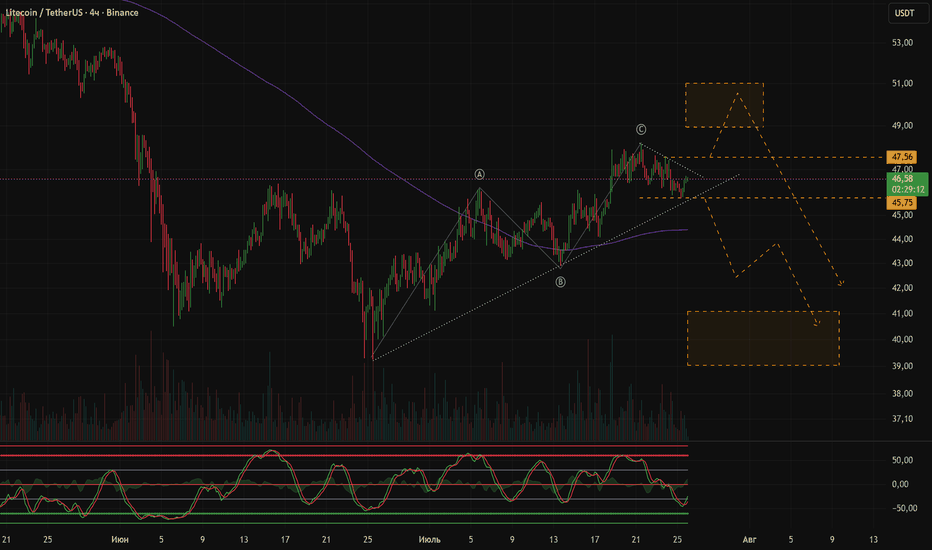Screen dimensions: 932x550
Task: Click the Июн month label on time axis
Action: [119, 540]
